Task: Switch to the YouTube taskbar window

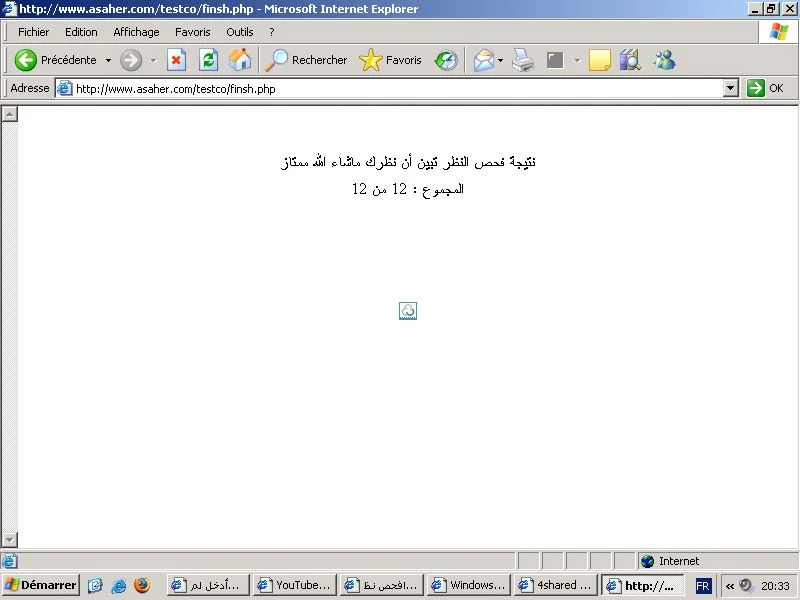Action: (x=293, y=585)
